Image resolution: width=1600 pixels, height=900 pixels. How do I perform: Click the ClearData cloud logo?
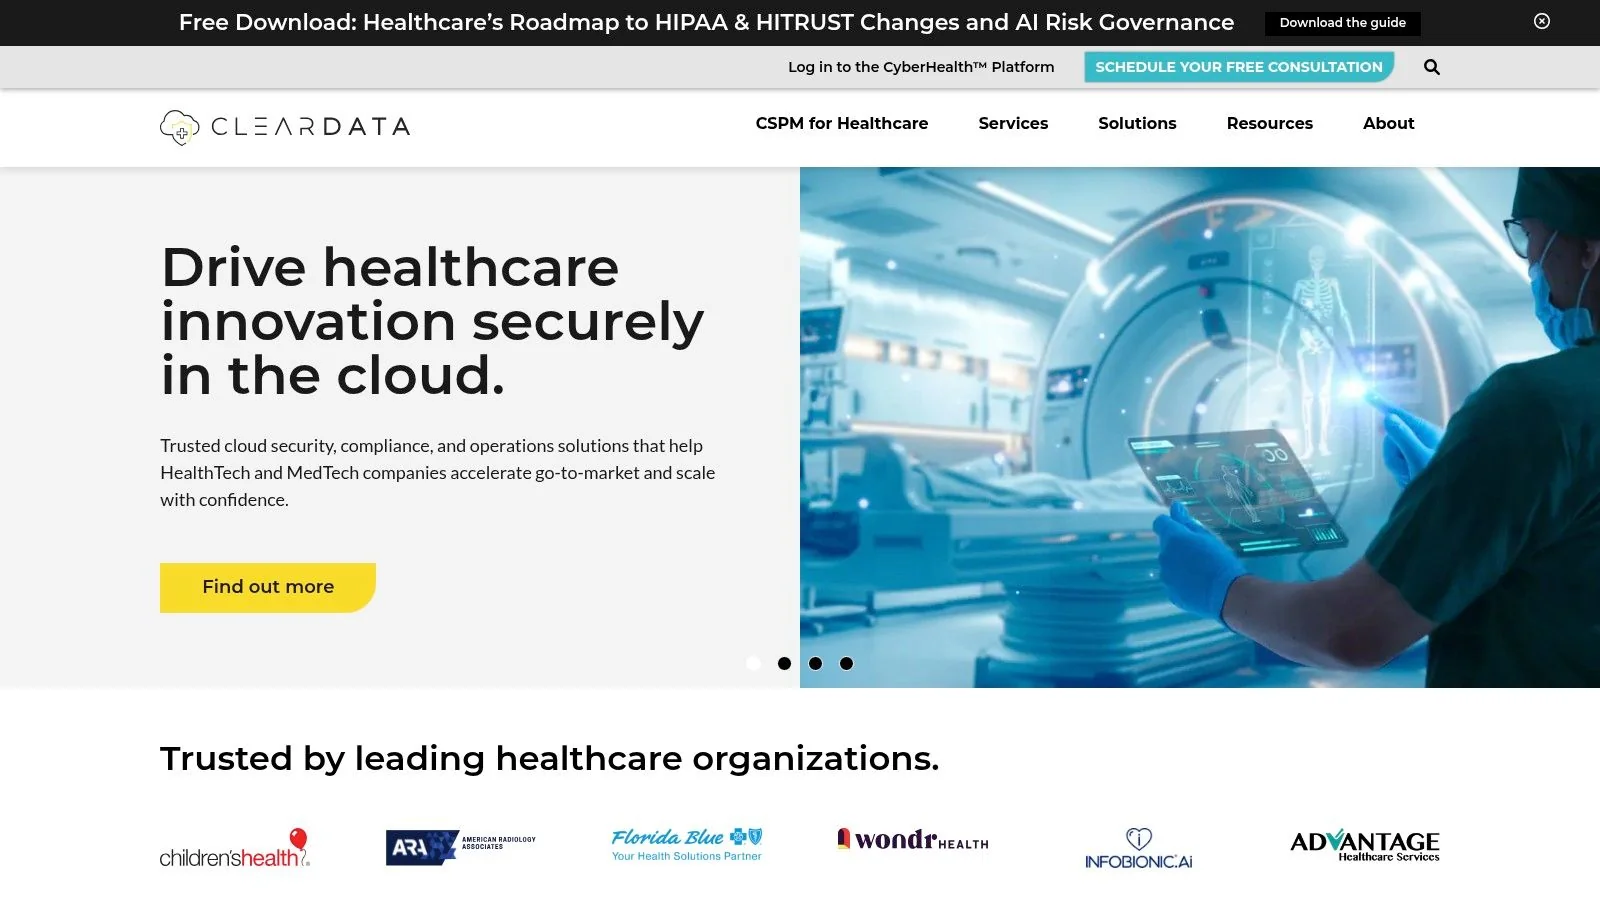point(178,126)
